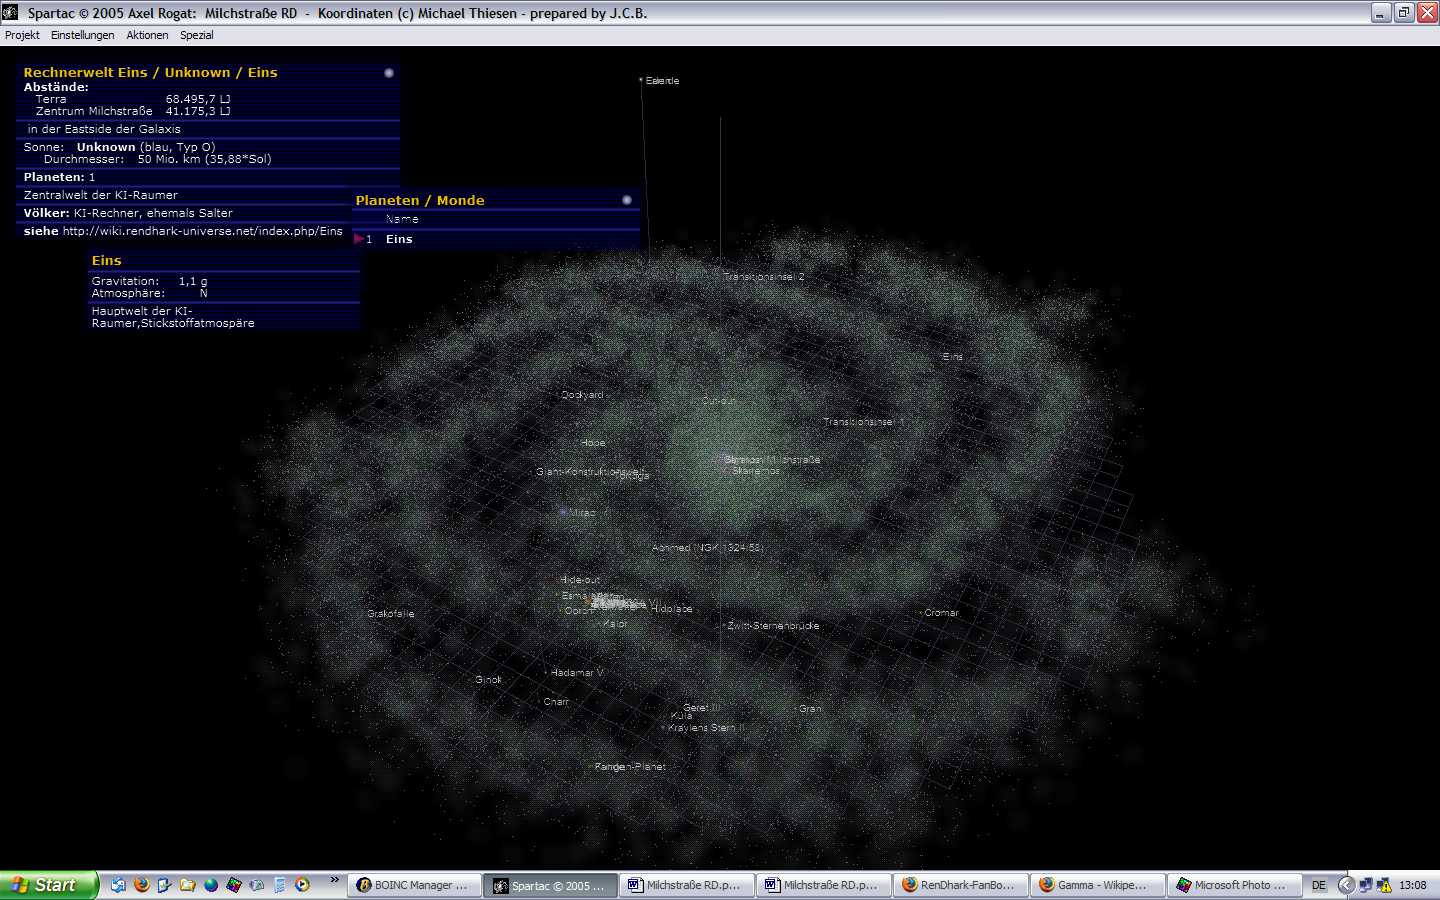Image resolution: width=1440 pixels, height=900 pixels.
Task: Switch to BOINC Manager in the taskbar
Action: tap(413, 885)
